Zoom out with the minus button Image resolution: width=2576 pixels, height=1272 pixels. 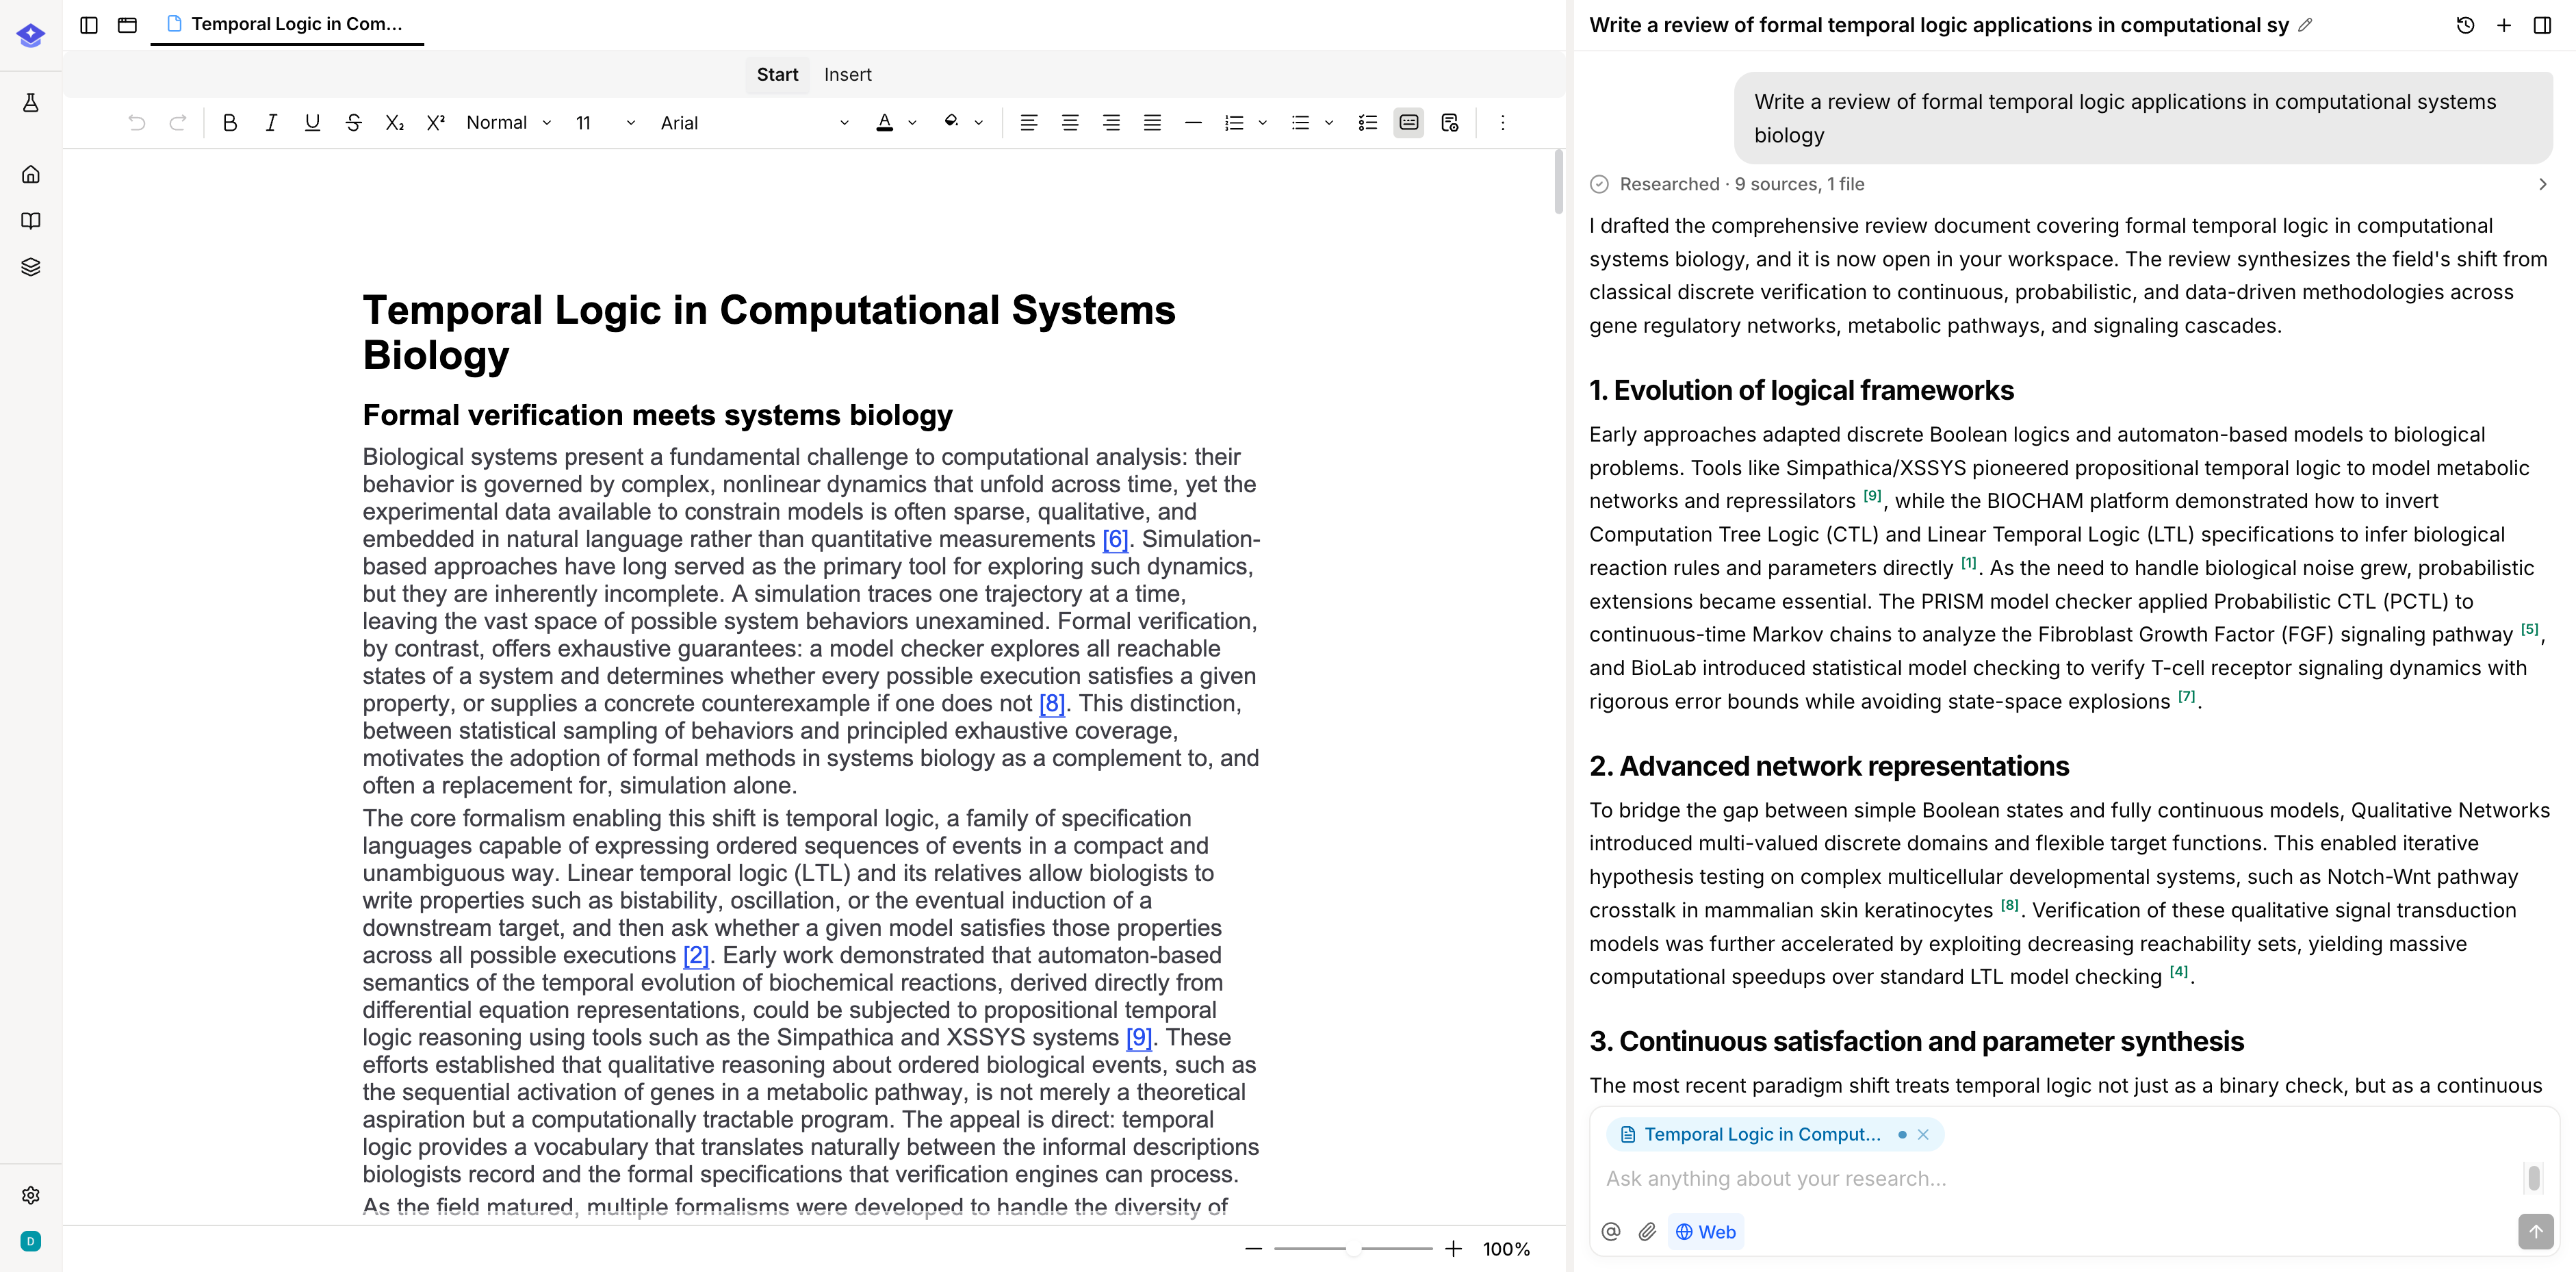[1253, 1248]
